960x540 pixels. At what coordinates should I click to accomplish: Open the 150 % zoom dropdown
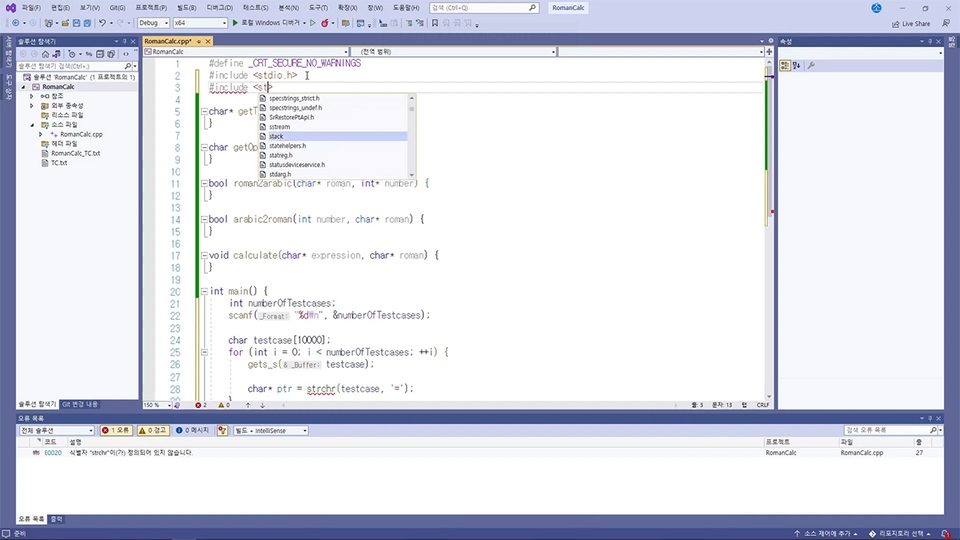157,405
